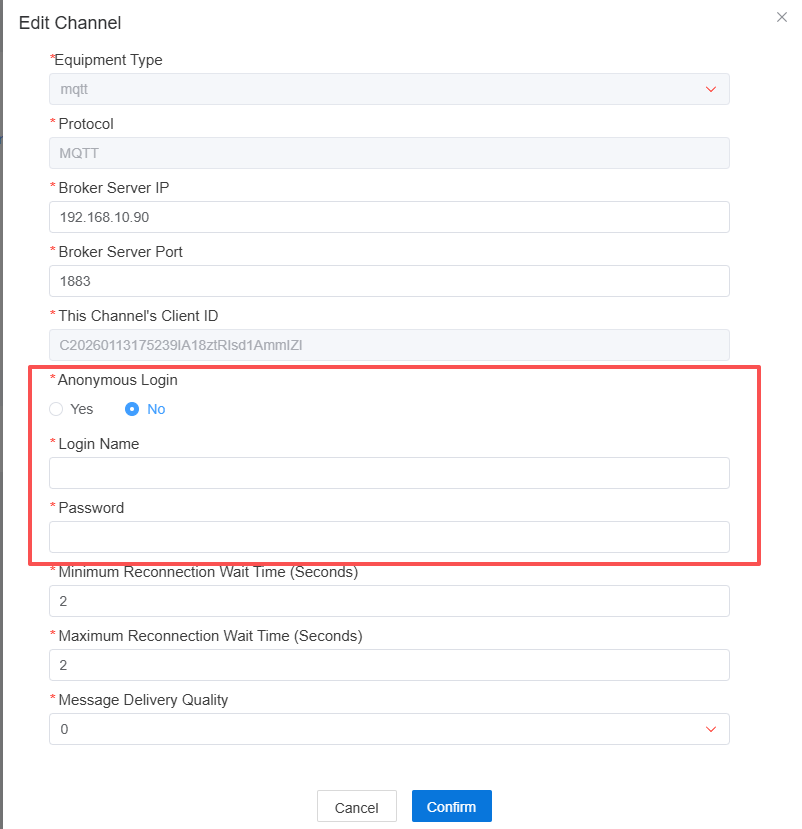Click the Maximum Reconnection Wait Time input
Image resolution: width=802 pixels, height=829 pixels.
(388, 665)
